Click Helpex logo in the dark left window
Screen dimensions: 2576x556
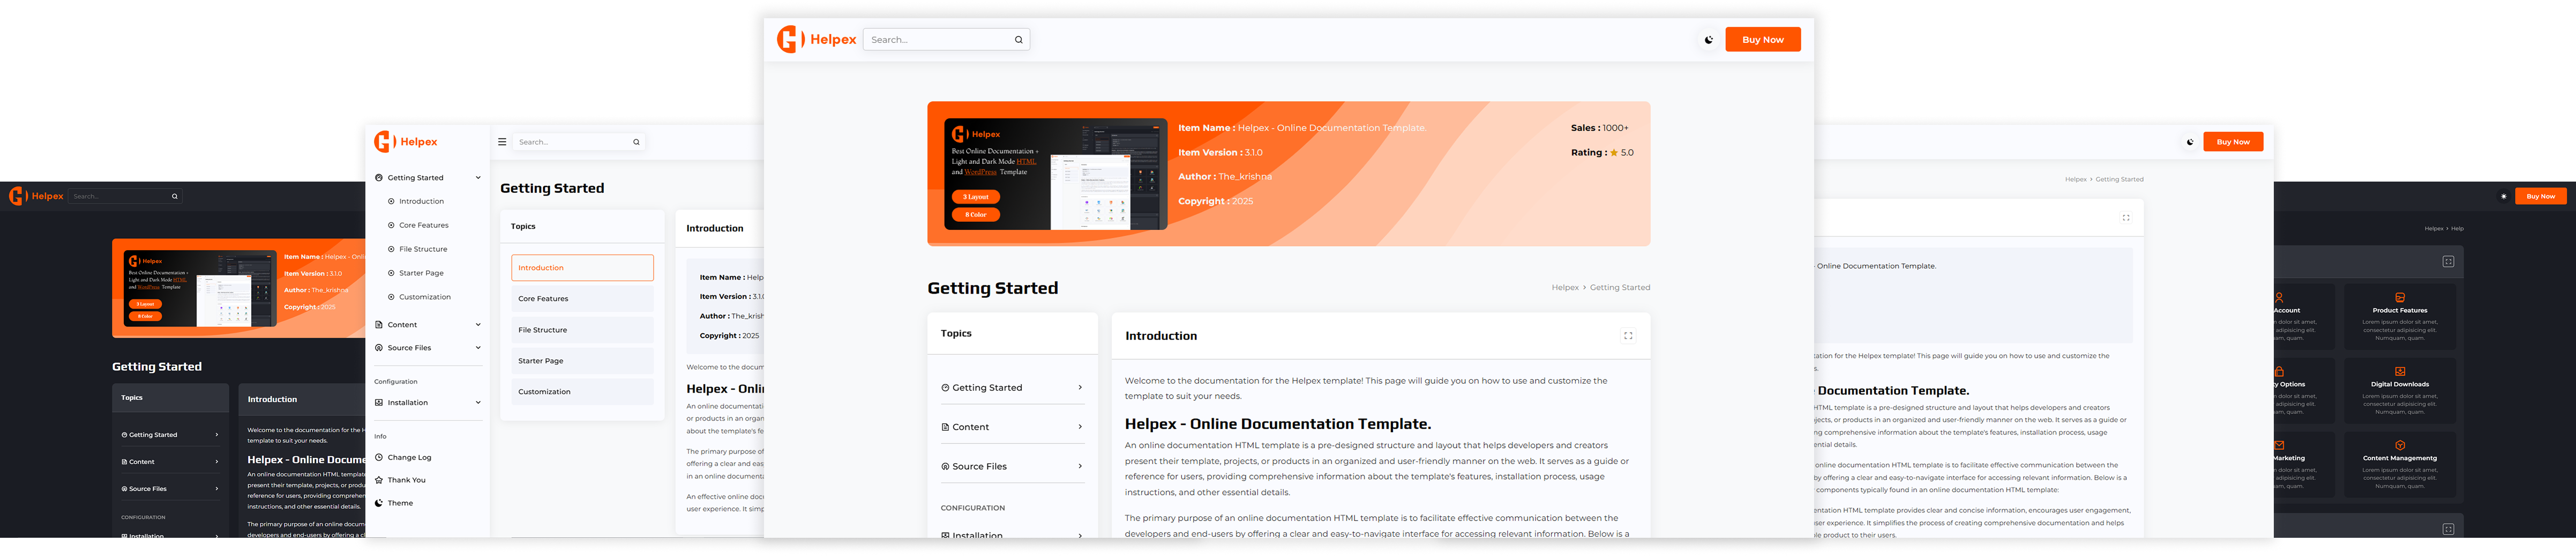36,196
